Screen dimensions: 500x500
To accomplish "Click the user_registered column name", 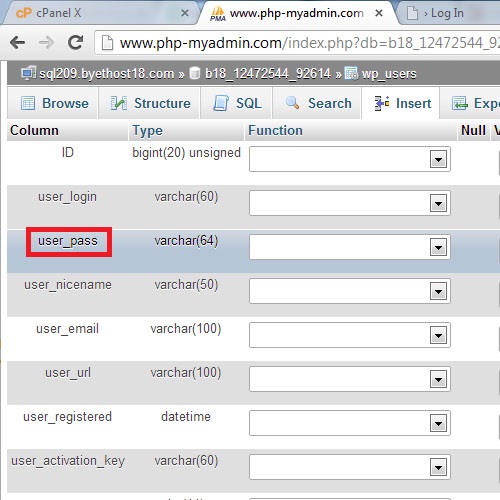I will coord(67,417).
